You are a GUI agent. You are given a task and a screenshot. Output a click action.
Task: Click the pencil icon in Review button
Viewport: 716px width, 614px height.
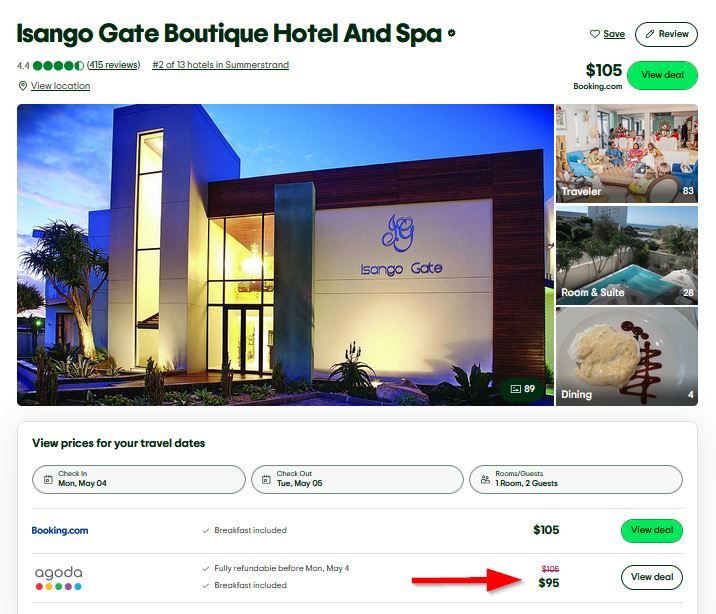pos(650,34)
